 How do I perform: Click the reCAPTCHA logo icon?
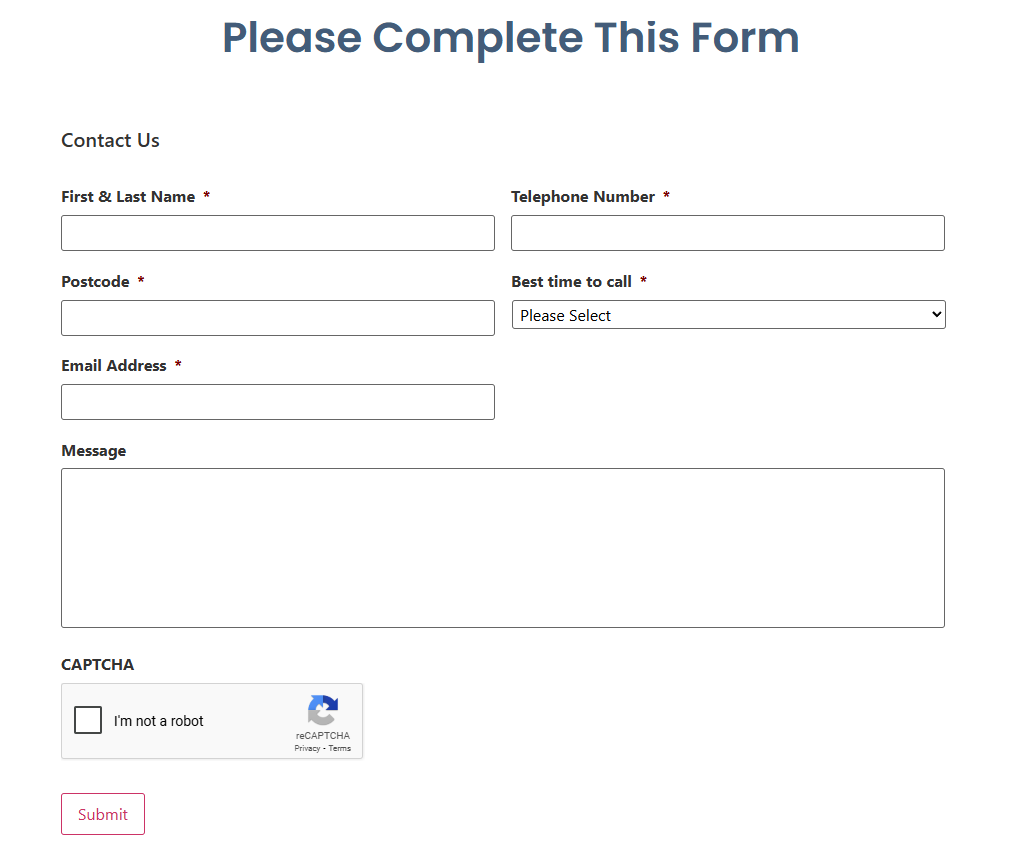[322, 710]
